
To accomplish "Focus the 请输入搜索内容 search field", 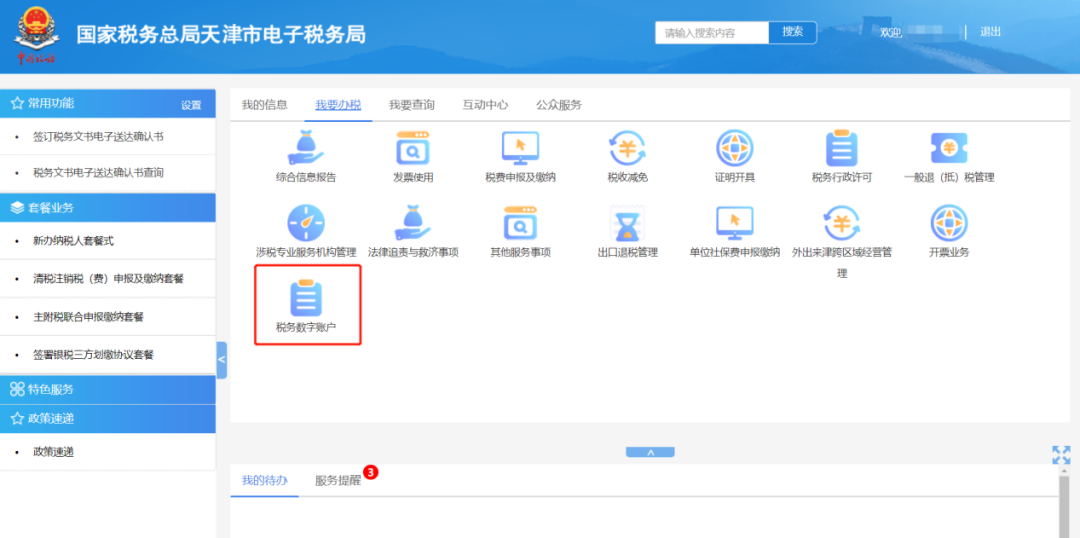I will click(712, 32).
